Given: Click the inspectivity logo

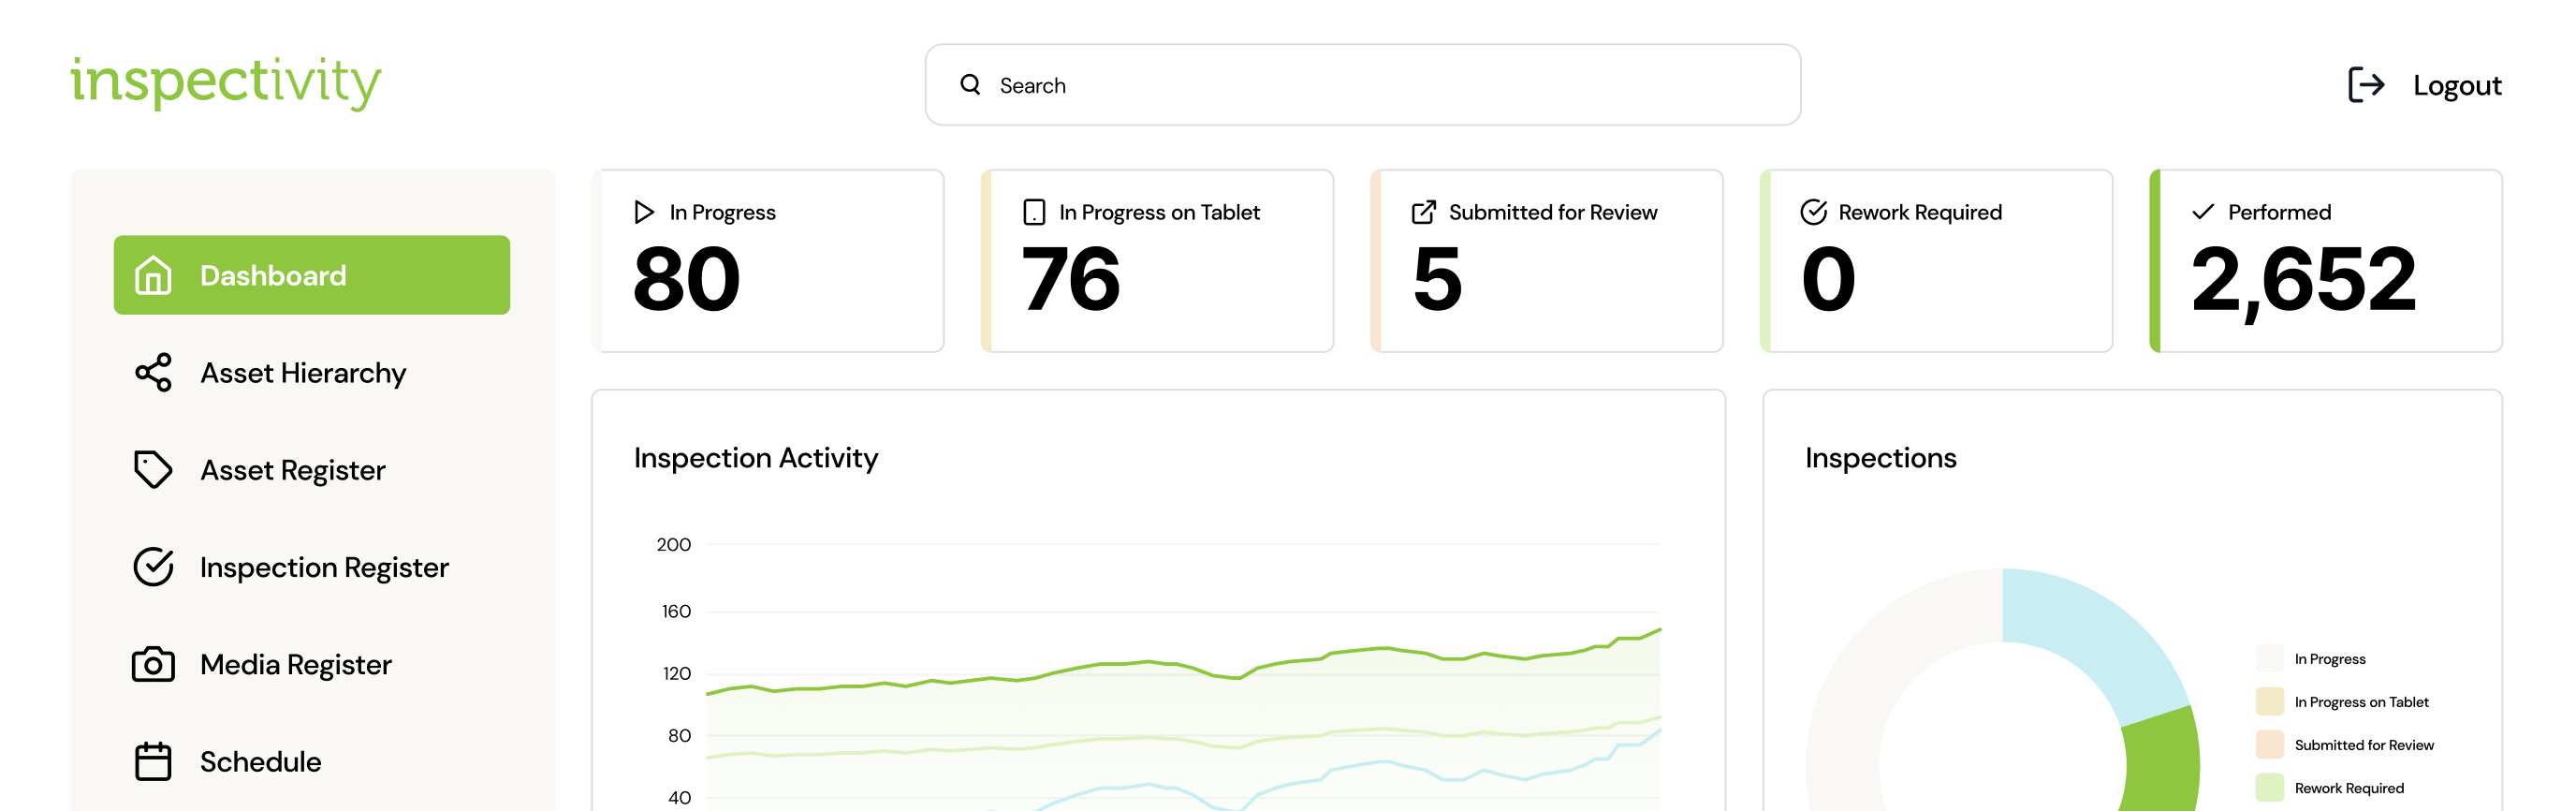Looking at the screenshot, I should 226,82.
